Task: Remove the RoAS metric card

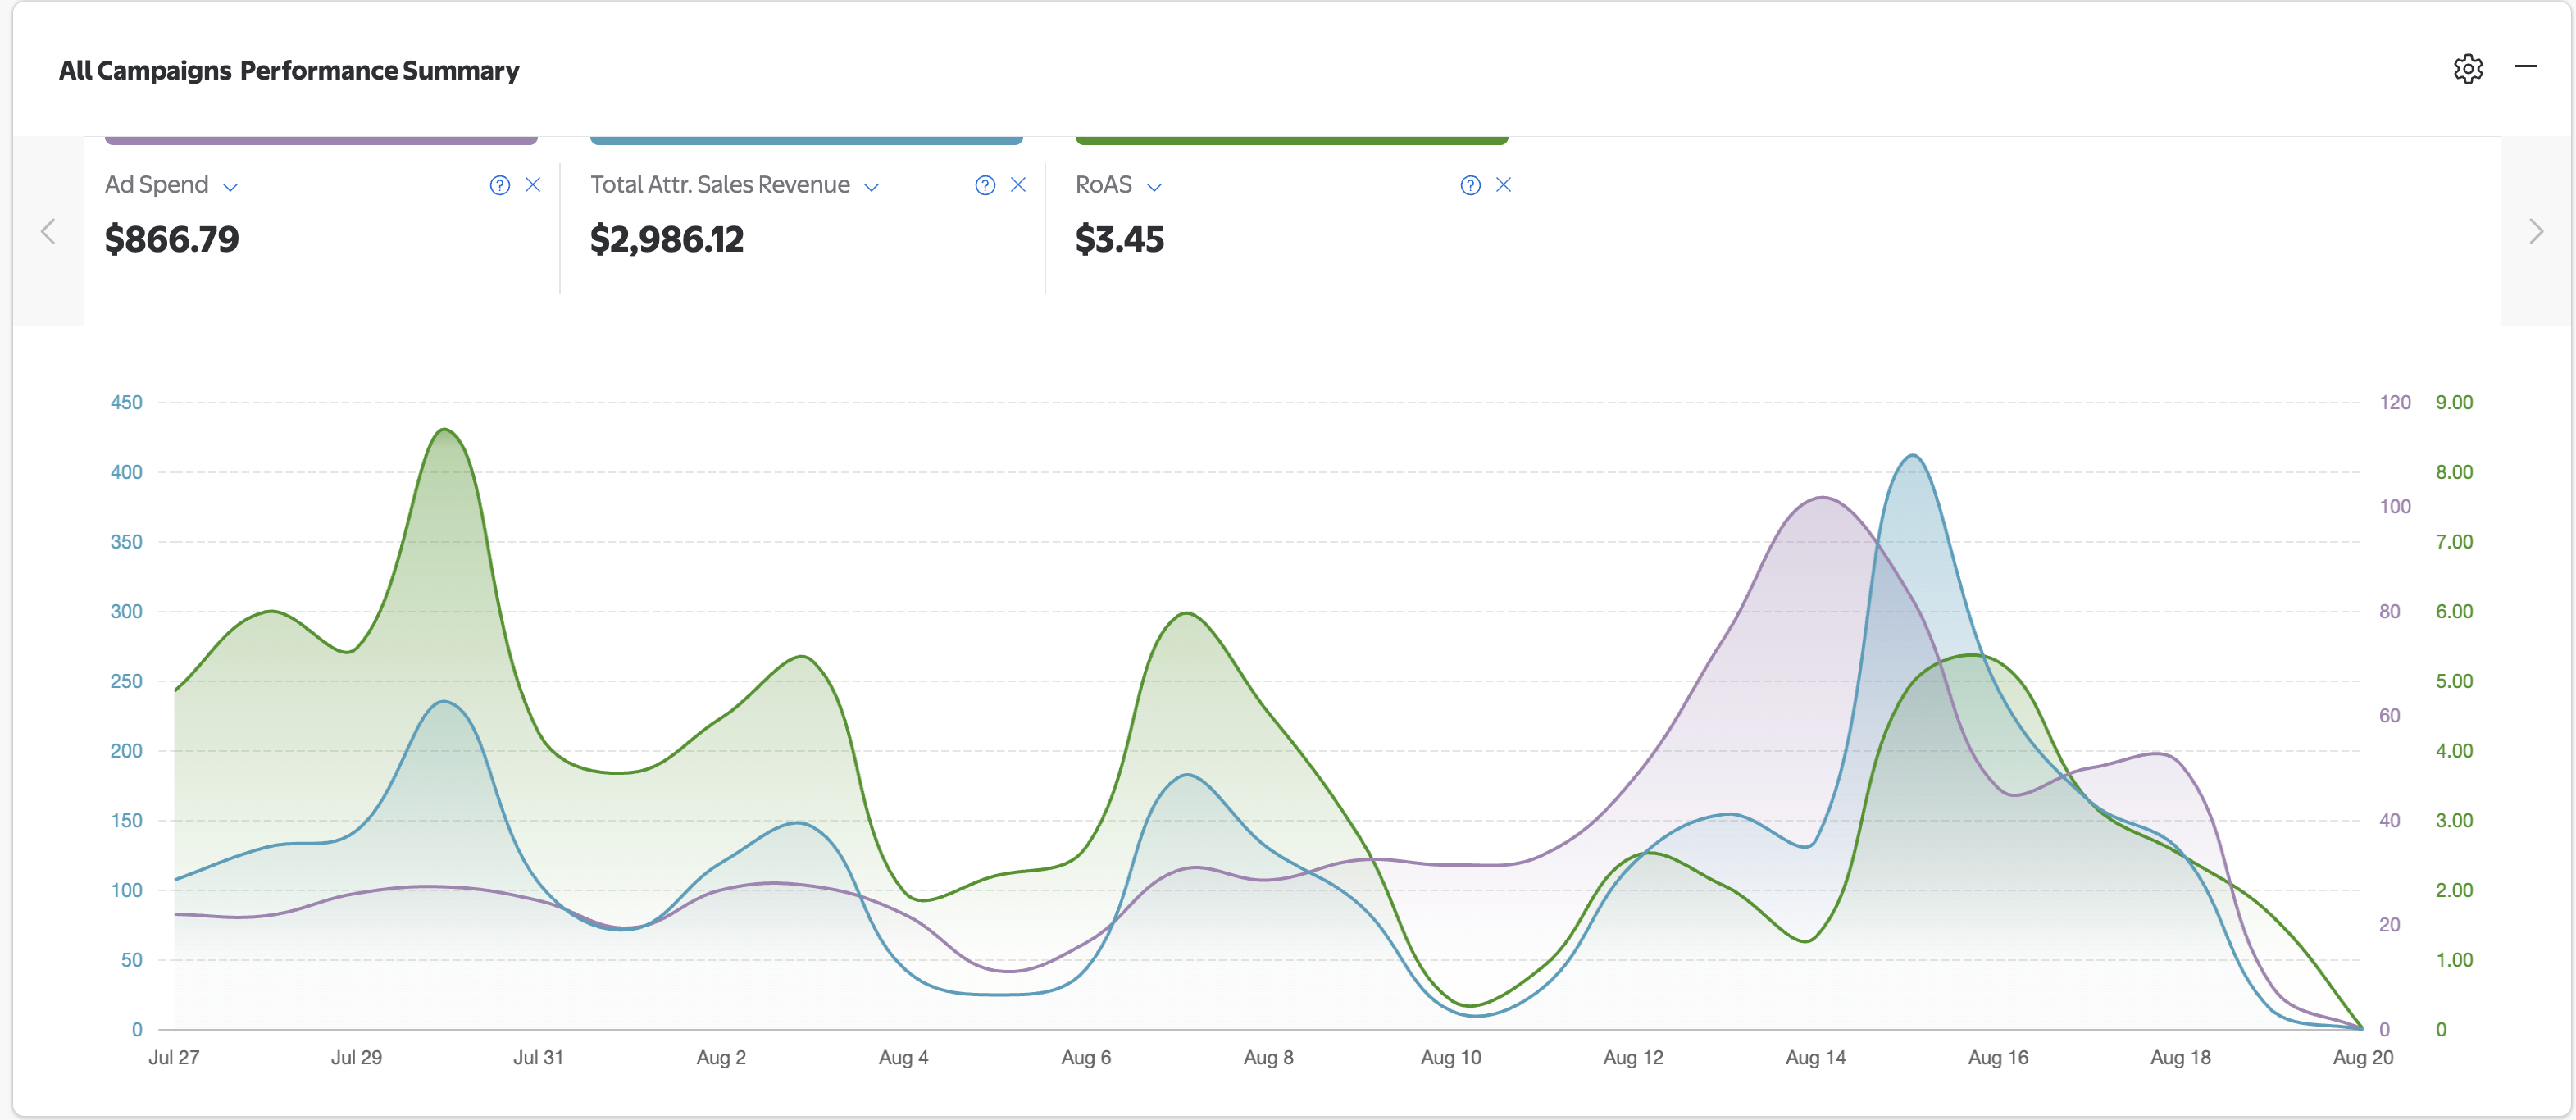Action: 1504,185
